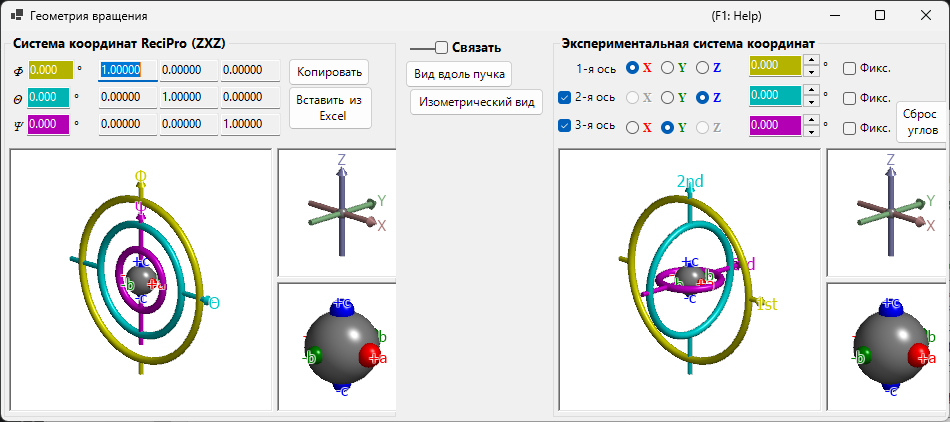Click Изометрический вид button

tap(476, 102)
